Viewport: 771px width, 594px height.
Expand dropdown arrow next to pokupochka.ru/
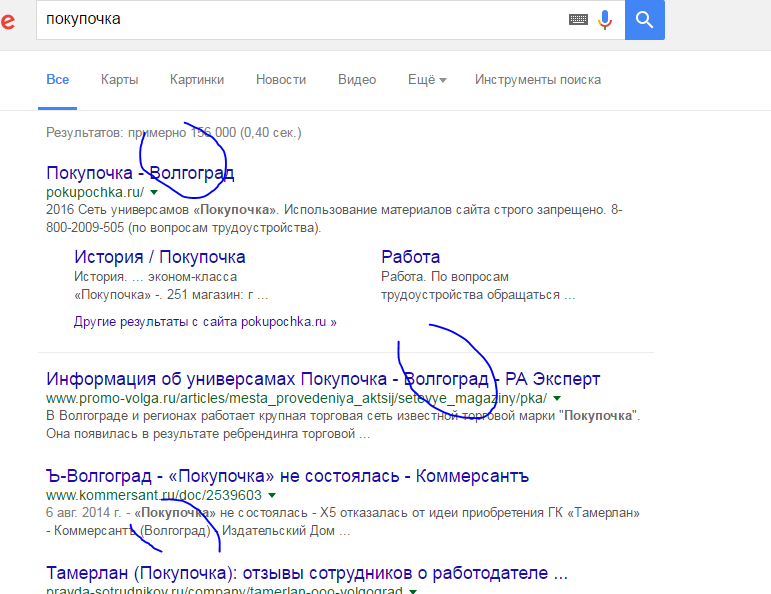[154, 192]
